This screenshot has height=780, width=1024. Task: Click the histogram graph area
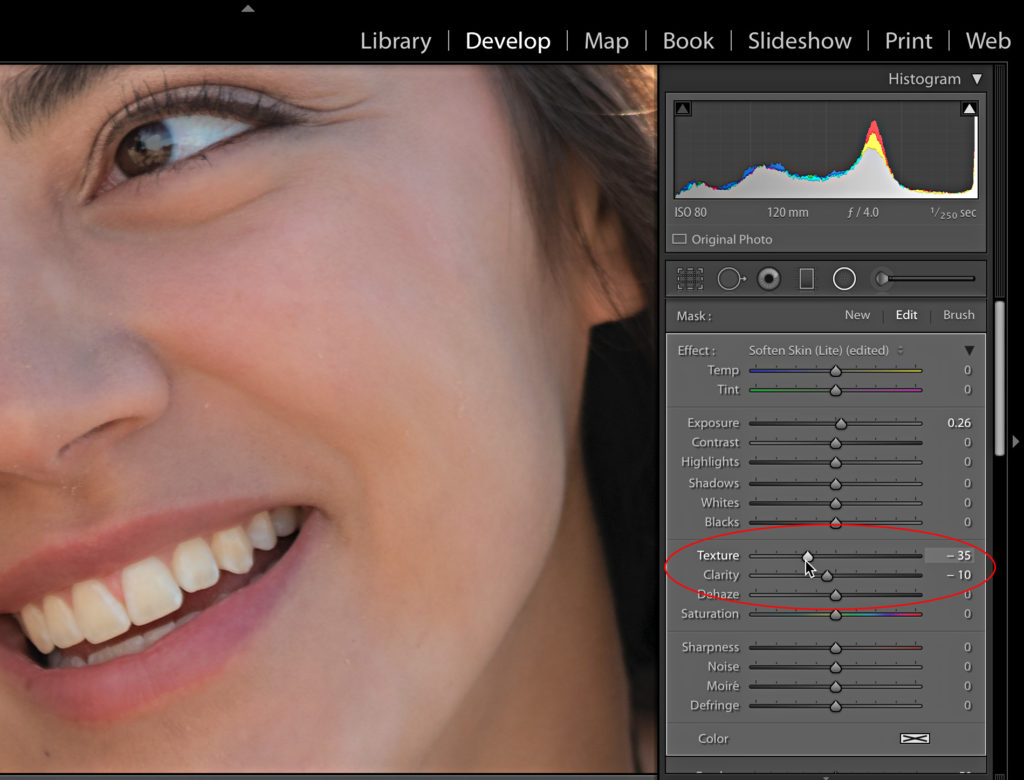[x=825, y=149]
